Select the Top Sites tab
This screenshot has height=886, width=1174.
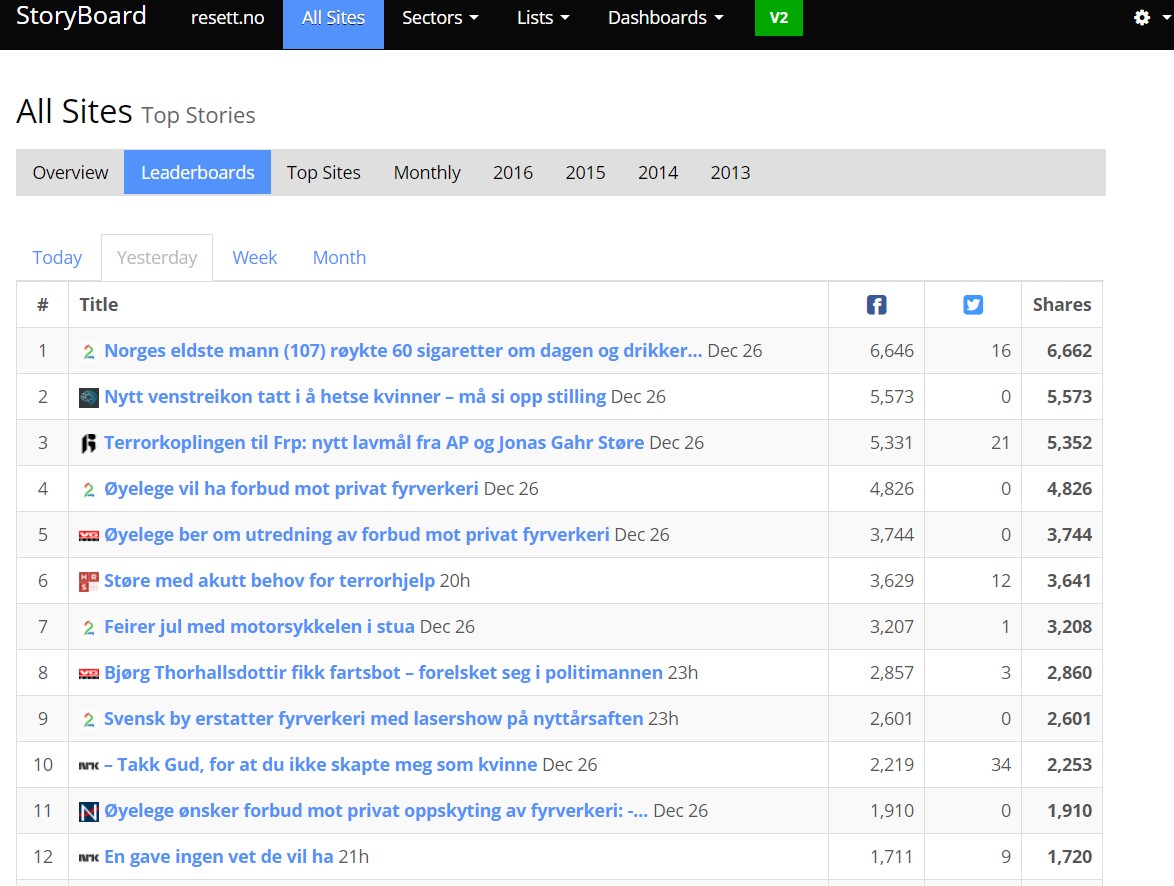coord(323,172)
